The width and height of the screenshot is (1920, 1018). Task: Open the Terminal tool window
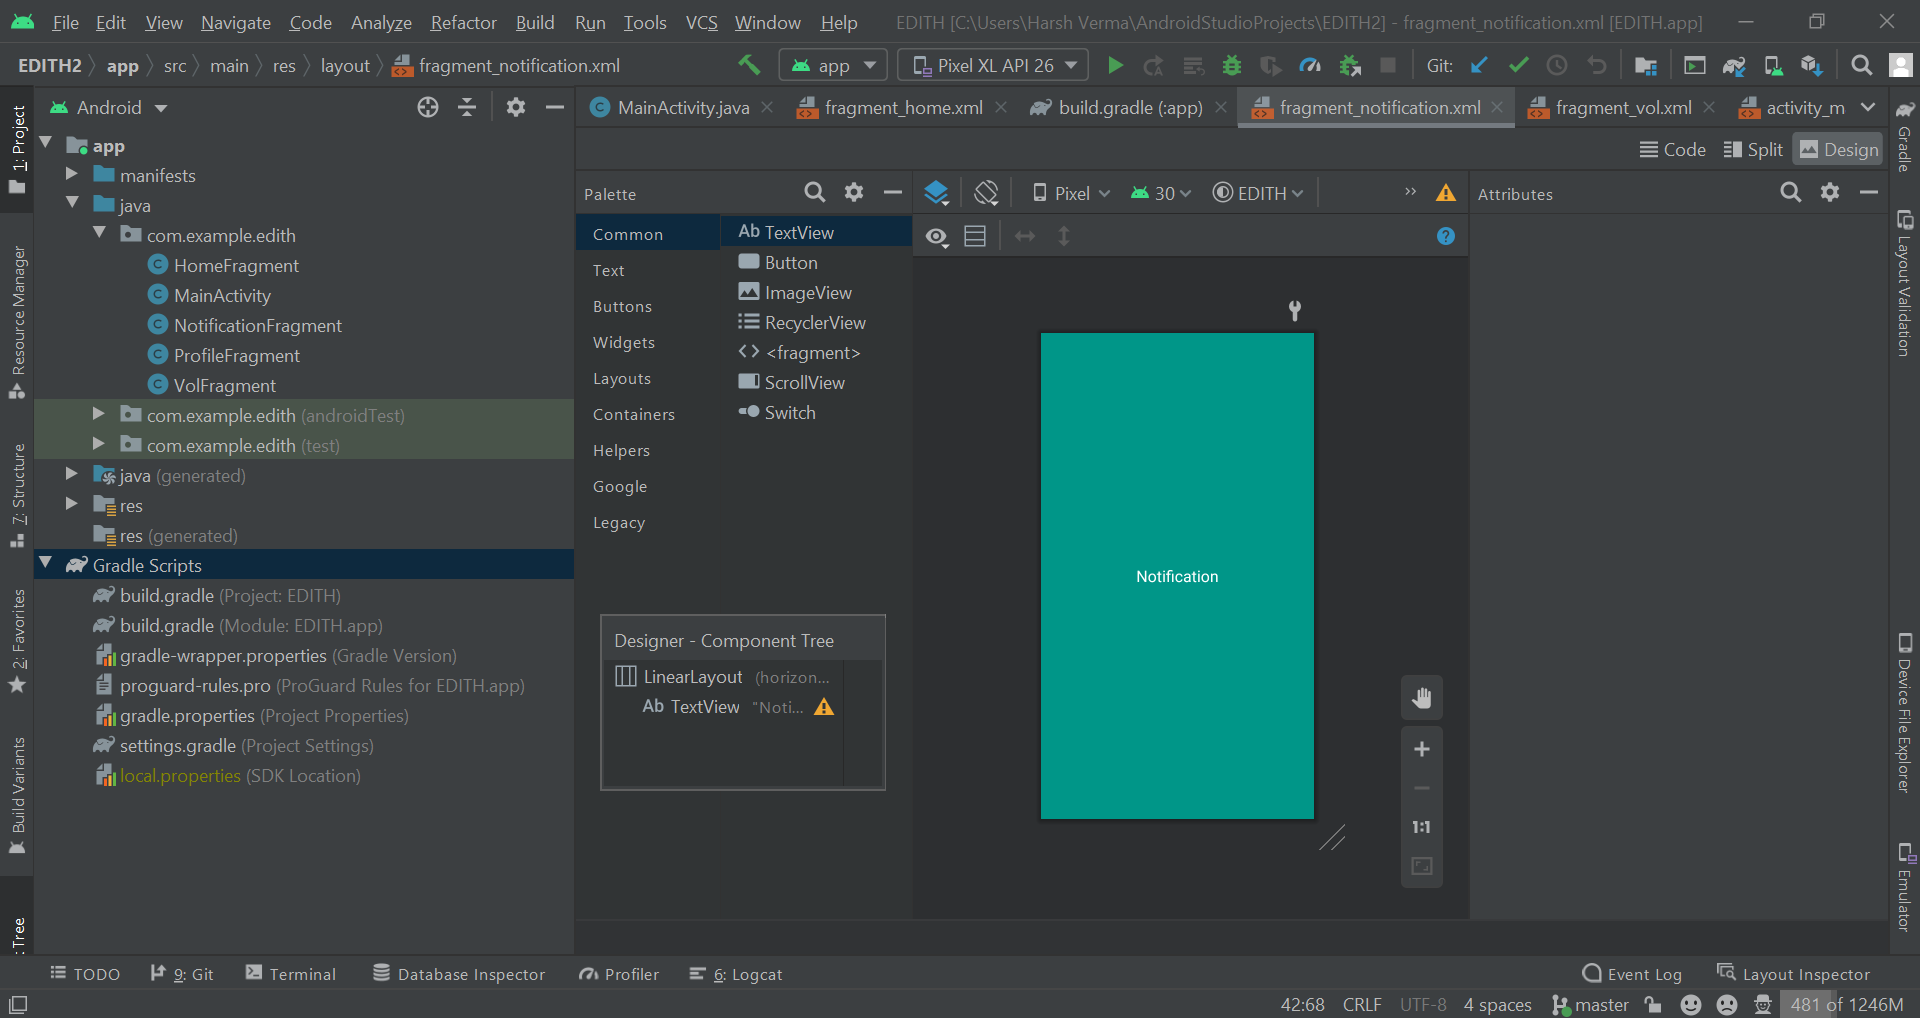pyautogui.click(x=290, y=974)
